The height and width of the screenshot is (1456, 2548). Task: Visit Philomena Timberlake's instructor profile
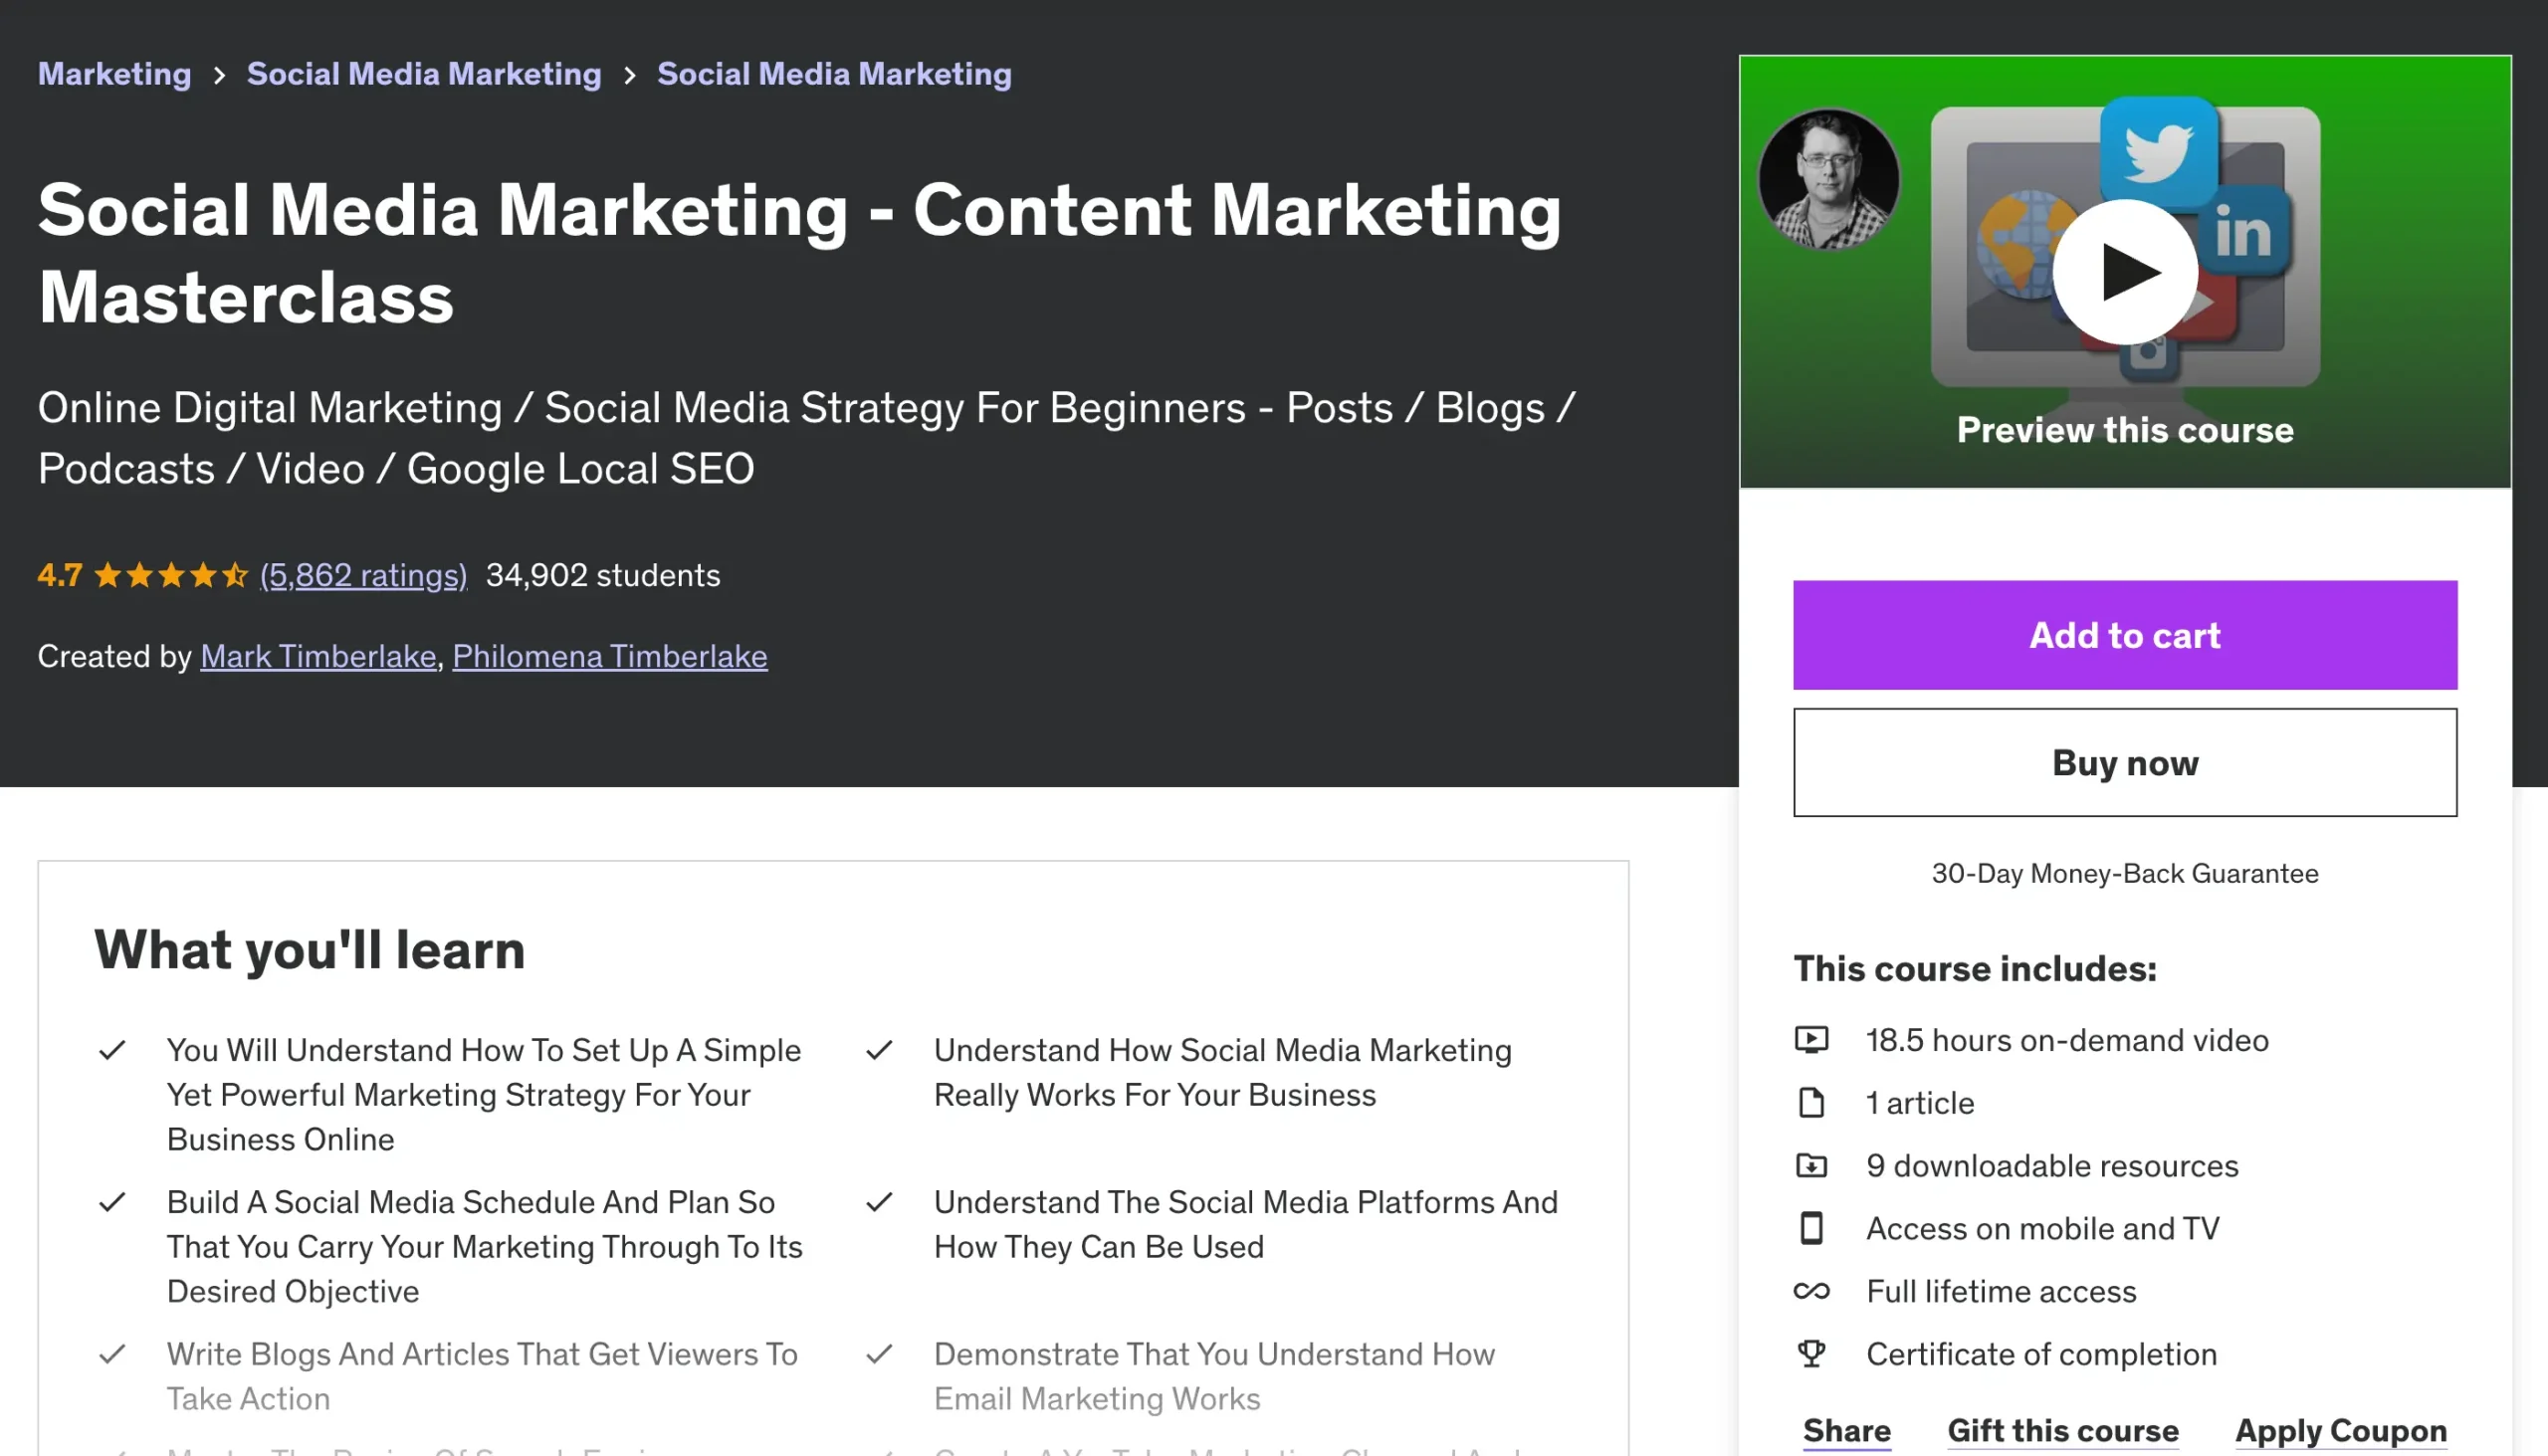point(610,656)
